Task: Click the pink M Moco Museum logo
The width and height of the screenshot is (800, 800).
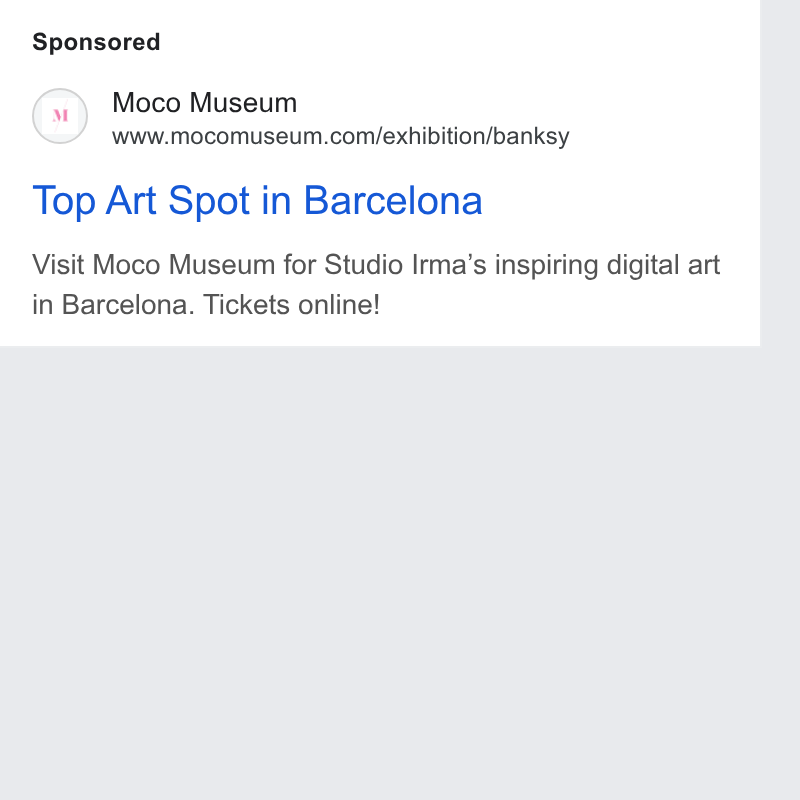Action: pyautogui.click(x=60, y=116)
